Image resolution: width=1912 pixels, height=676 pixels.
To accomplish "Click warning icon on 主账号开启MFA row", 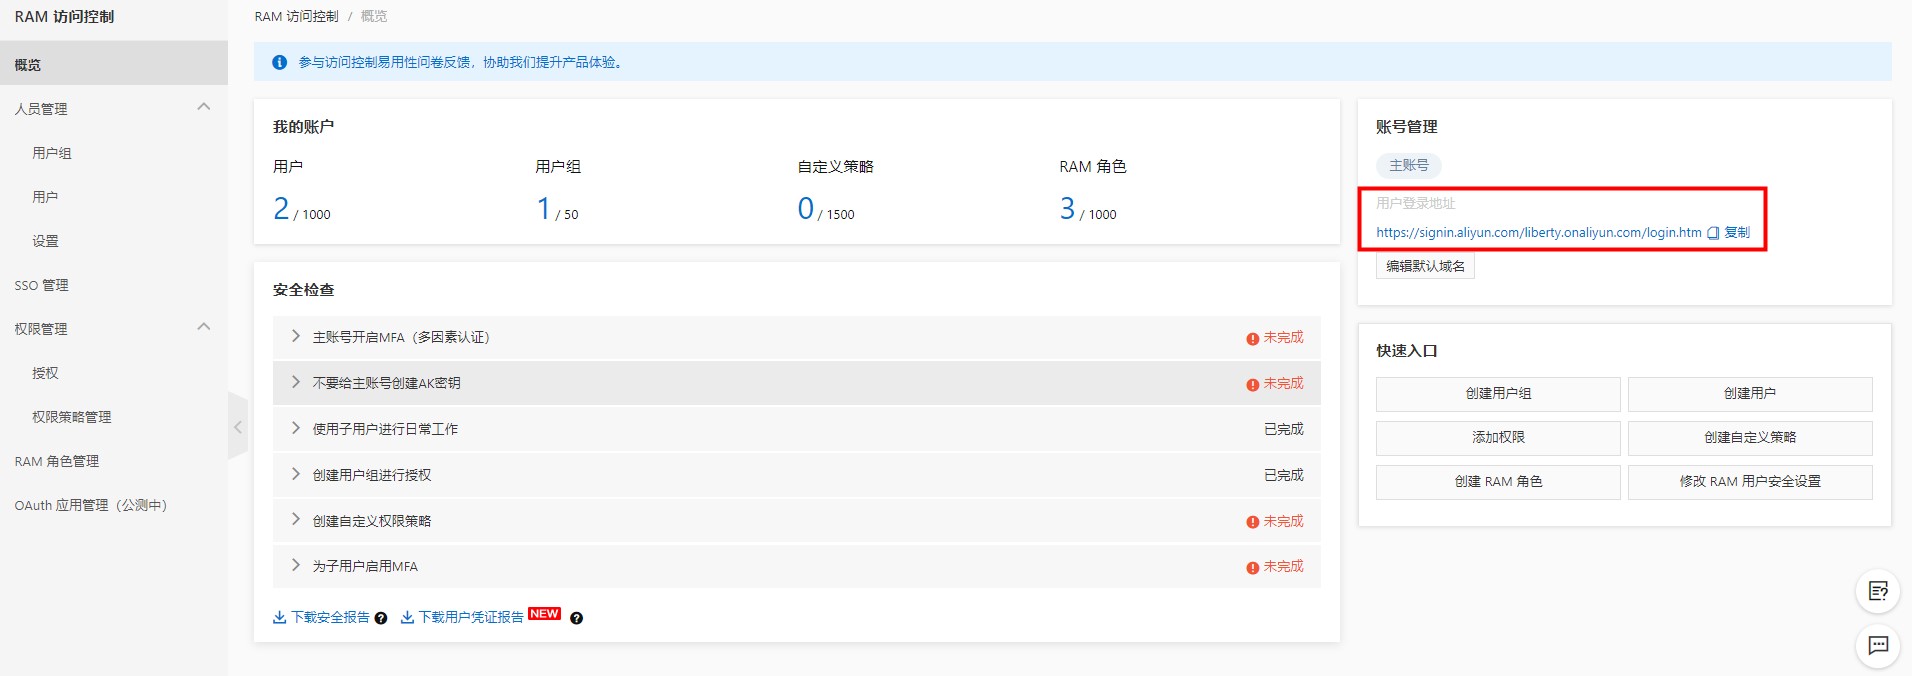I will (1252, 339).
